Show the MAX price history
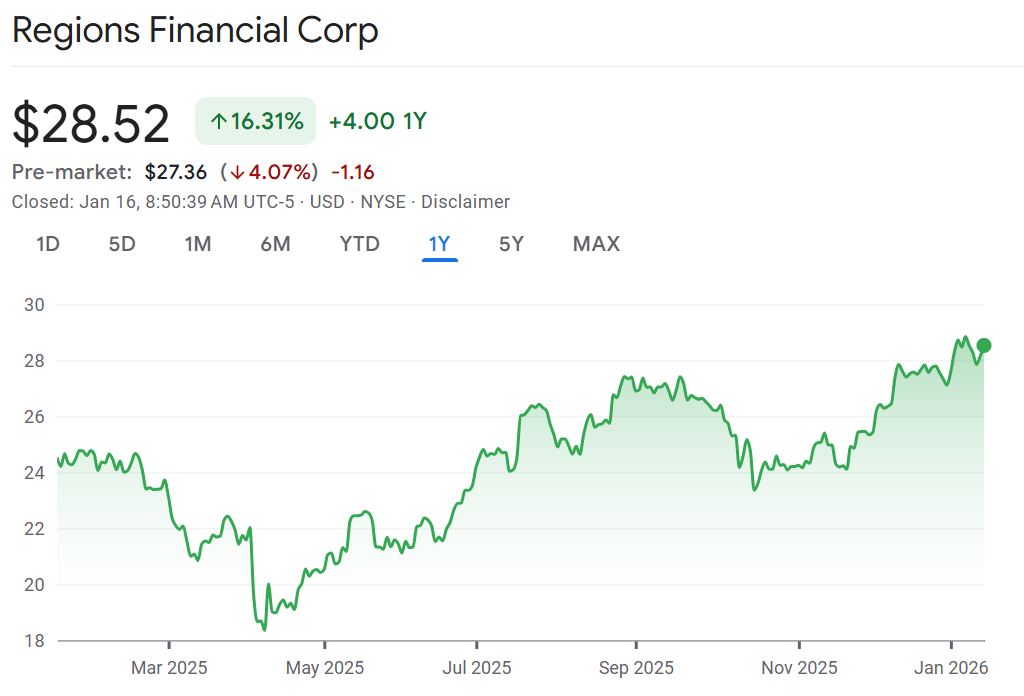1024x696 pixels. pyautogui.click(x=596, y=244)
